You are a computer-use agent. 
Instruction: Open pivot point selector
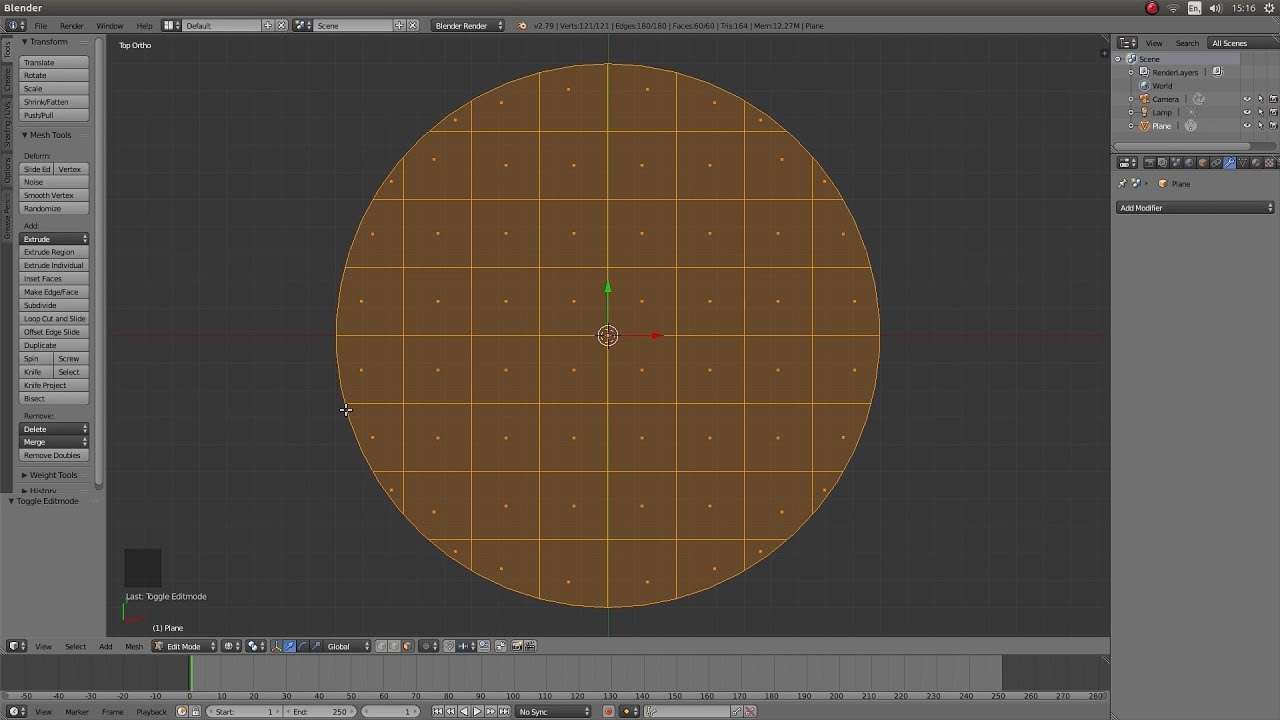255,646
